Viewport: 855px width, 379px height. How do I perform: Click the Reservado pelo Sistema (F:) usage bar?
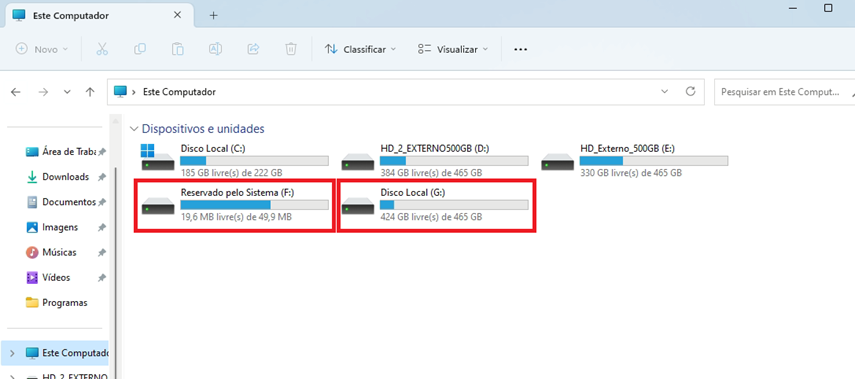254,204
